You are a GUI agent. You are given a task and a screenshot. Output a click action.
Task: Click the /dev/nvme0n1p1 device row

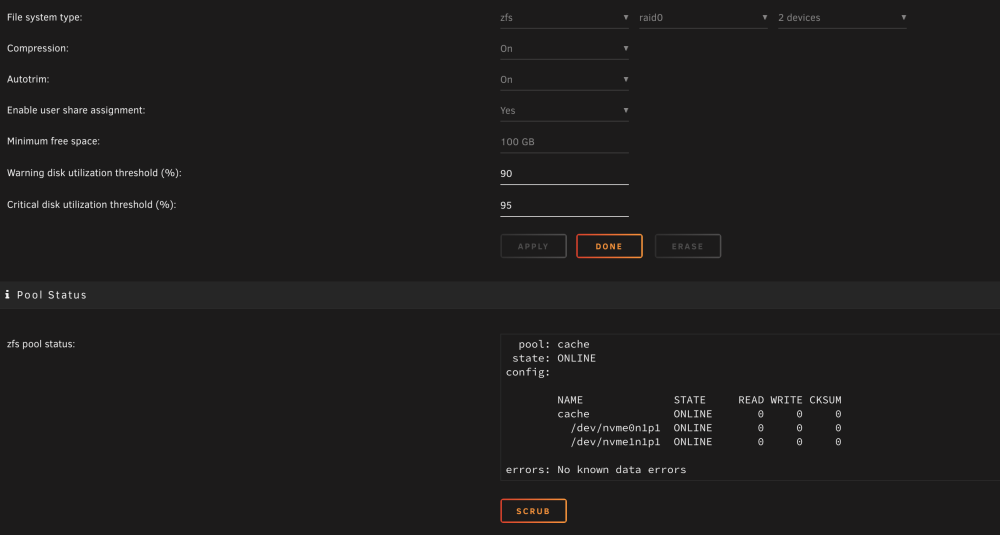(705, 428)
